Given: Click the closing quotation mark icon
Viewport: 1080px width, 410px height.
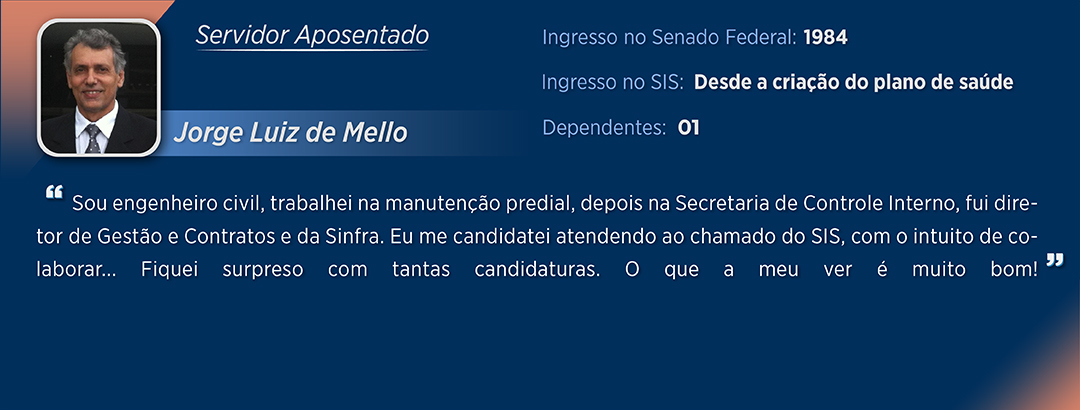Looking at the screenshot, I should point(1053,261).
